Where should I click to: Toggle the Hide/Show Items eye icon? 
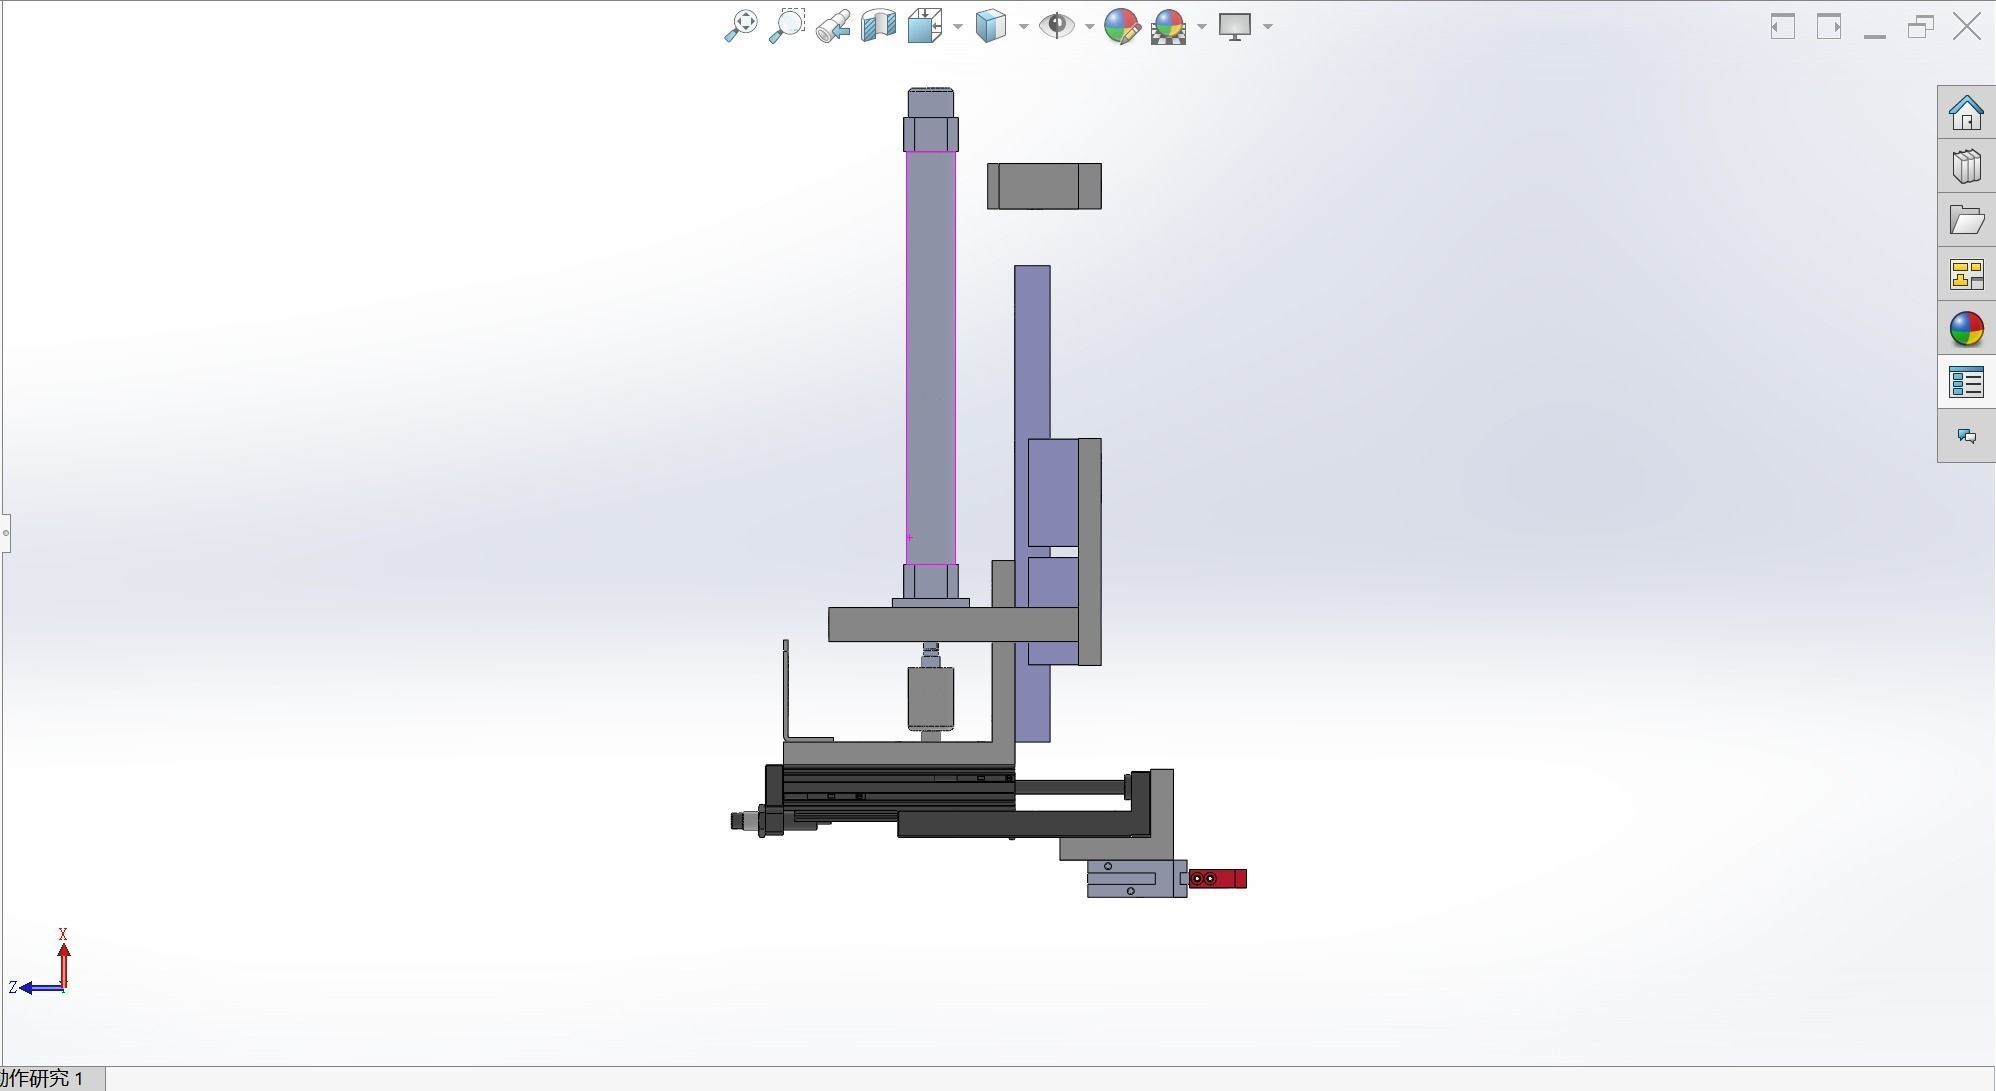click(1056, 26)
